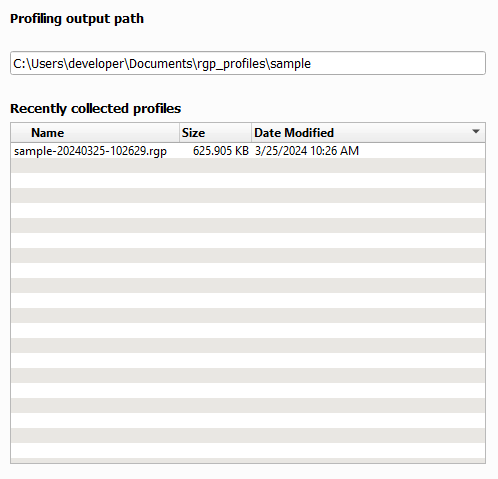Select the sample-20240325-102629.rgp profile row

tap(248, 151)
